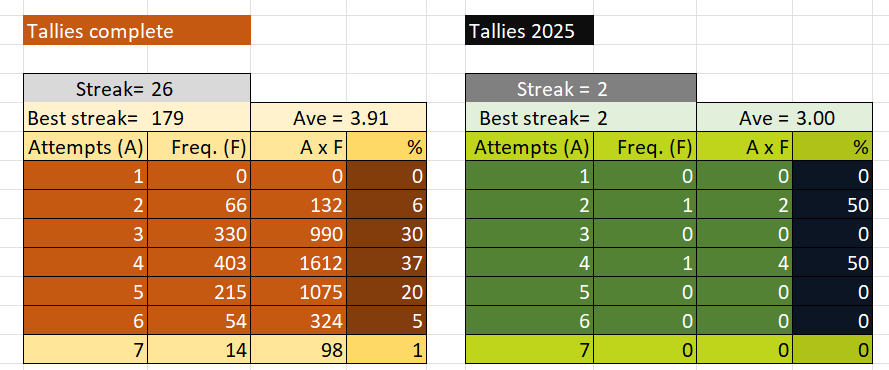This screenshot has height=370, width=889.
Task: Select the orange 'Attempts (A)' header cell
Action: [x=86, y=147]
